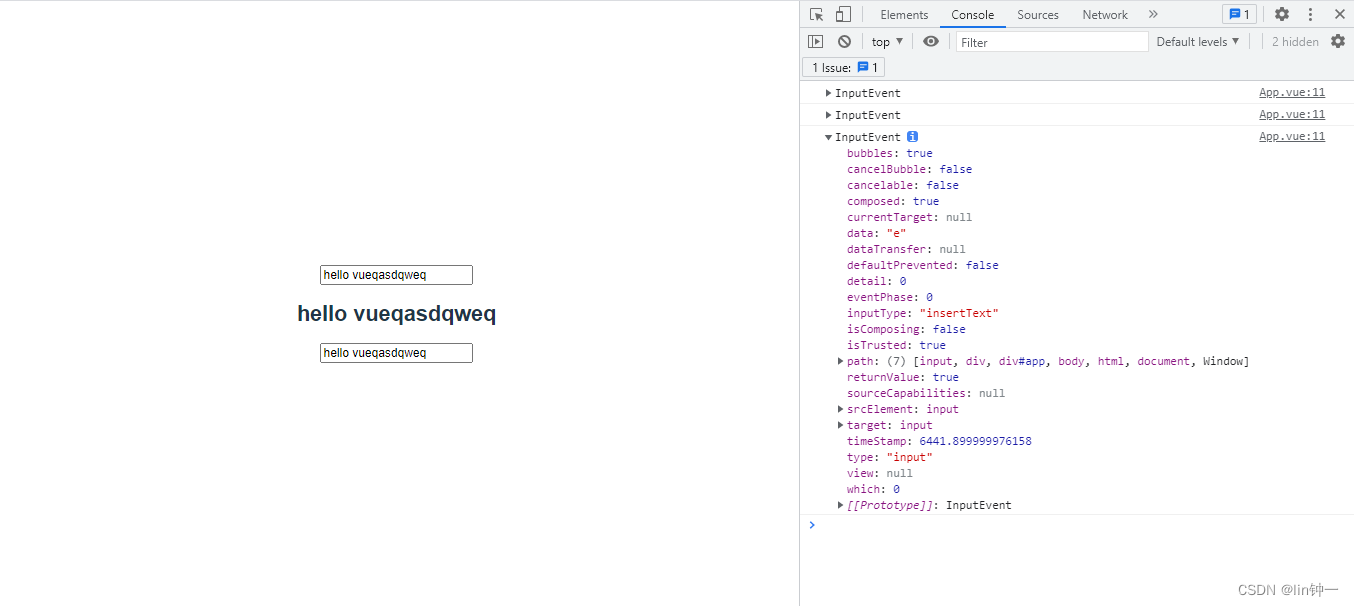Expand the path array property
The width and height of the screenshot is (1354, 606).
pyautogui.click(x=841, y=361)
